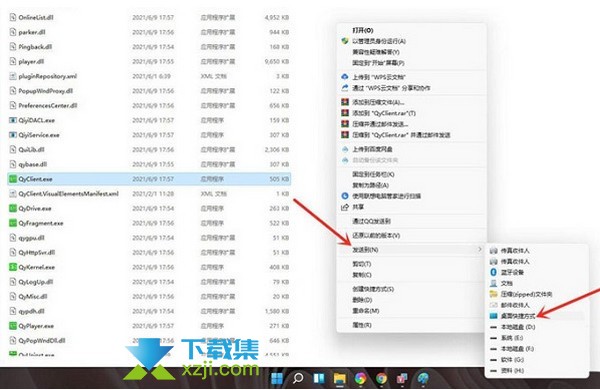The image size is (600, 390).
Task: Click the QiyiDACL.exe file icon
Action: point(13,120)
